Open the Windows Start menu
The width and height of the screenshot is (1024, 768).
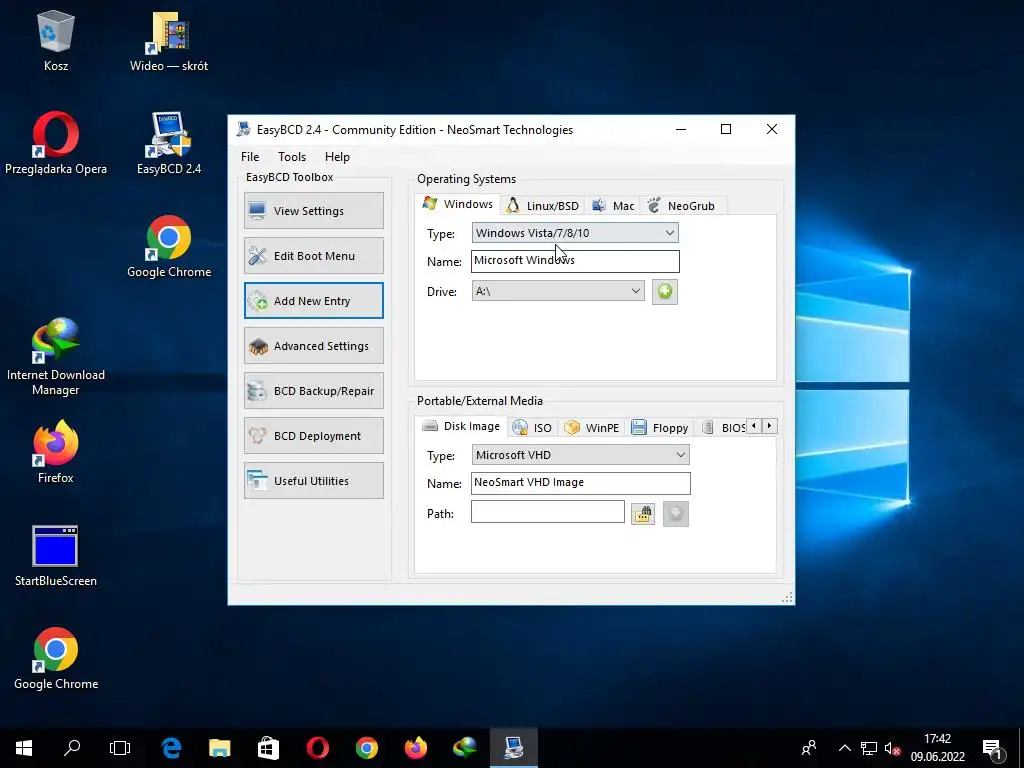point(24,748)
